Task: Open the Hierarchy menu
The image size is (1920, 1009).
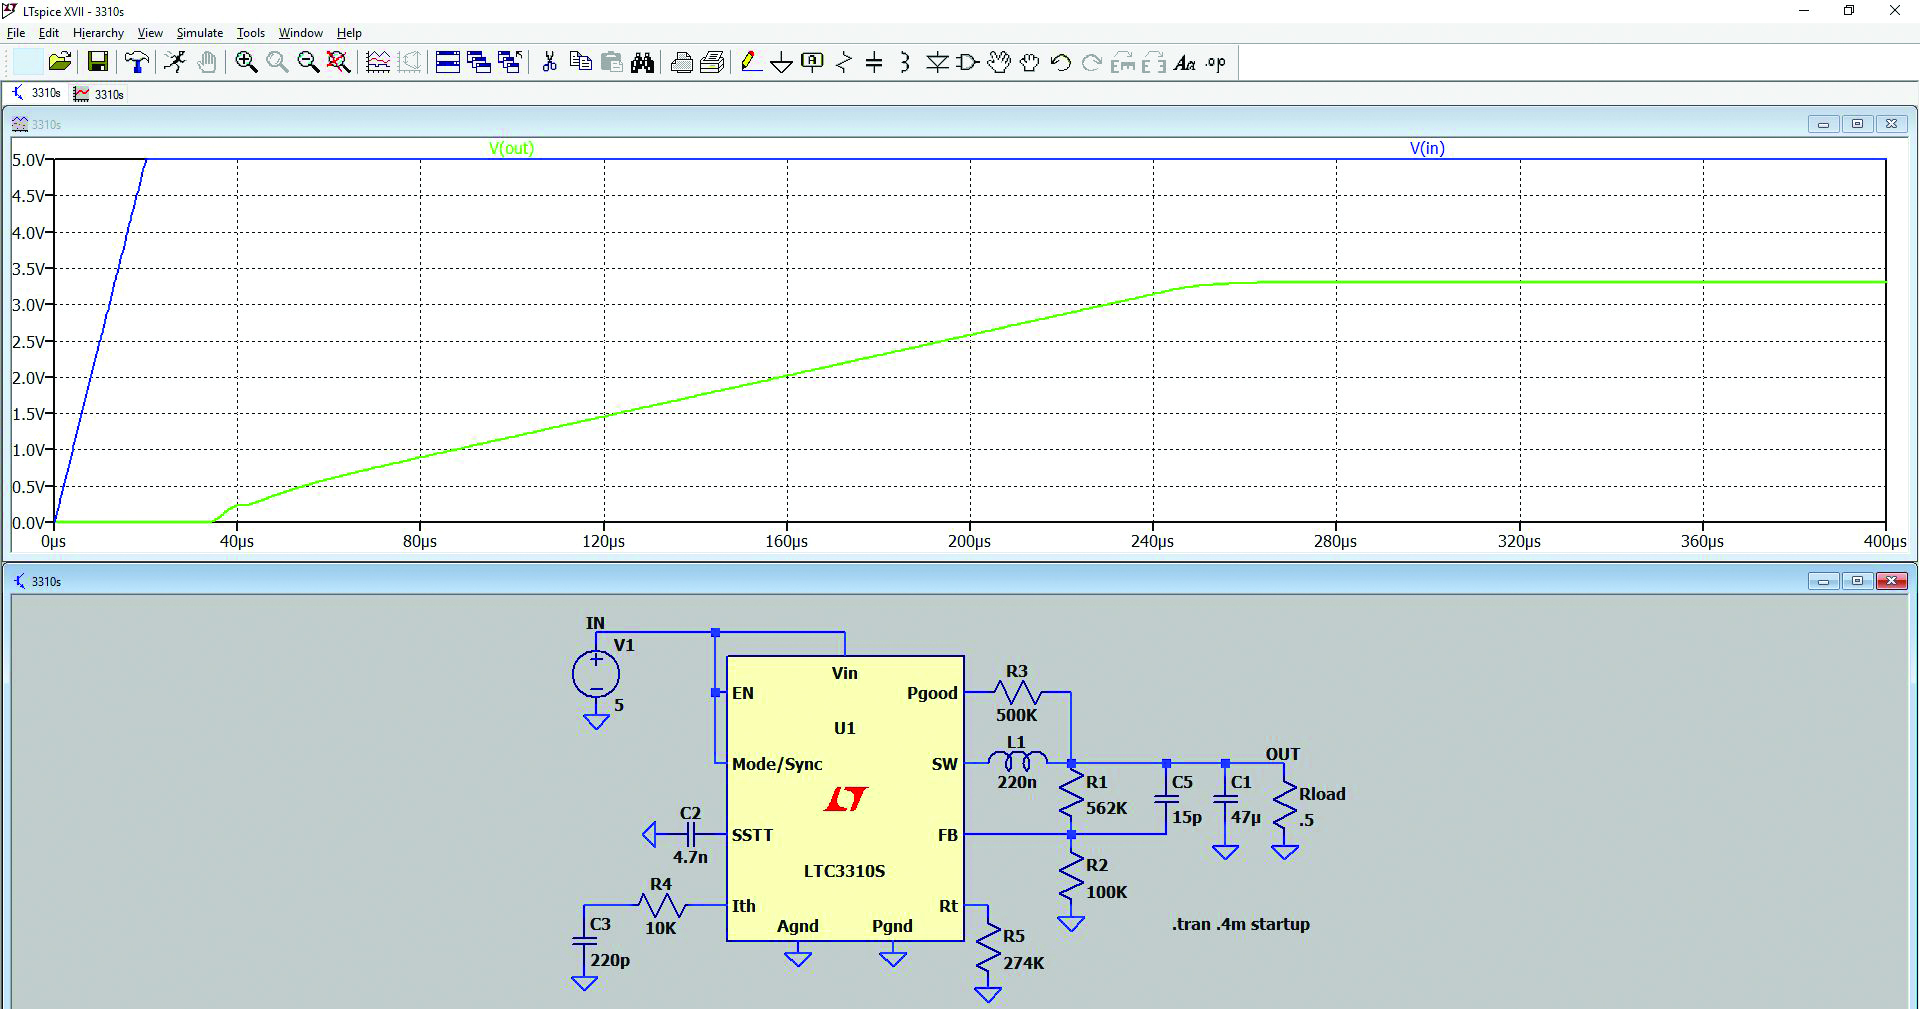Action: [x=98, y=33]
